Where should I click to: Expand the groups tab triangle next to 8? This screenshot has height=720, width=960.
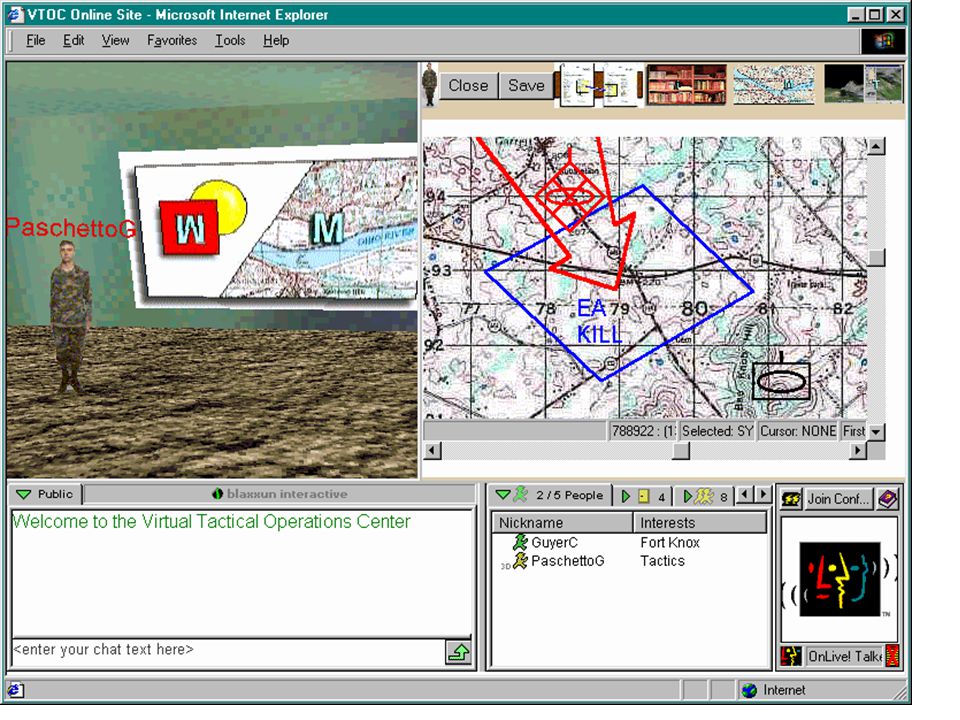(688, 496)
